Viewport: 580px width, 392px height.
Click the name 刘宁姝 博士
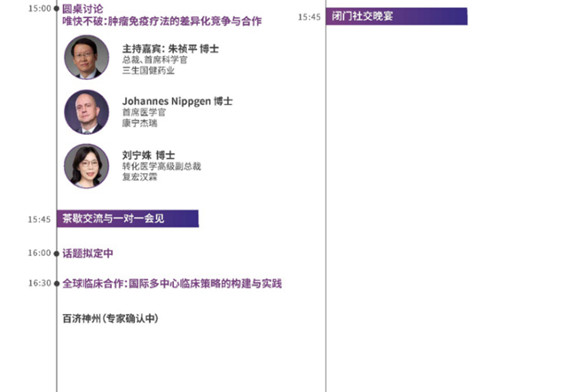pyautogui.click(x=149, y=155)
